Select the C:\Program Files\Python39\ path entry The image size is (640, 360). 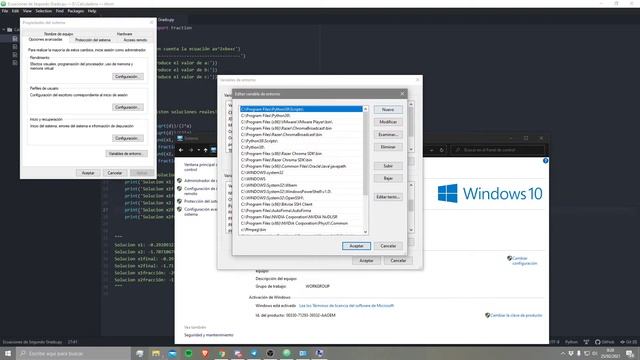tap(301, 116)
